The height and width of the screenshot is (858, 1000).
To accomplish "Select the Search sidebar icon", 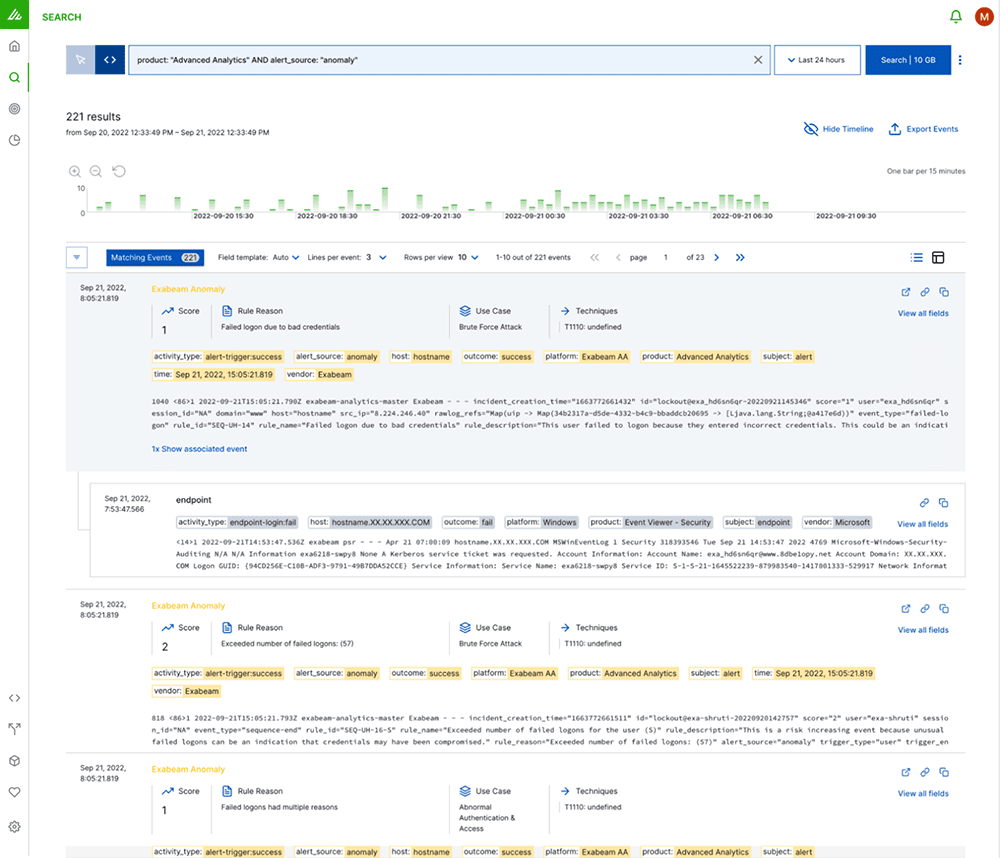I will [14, 77].
